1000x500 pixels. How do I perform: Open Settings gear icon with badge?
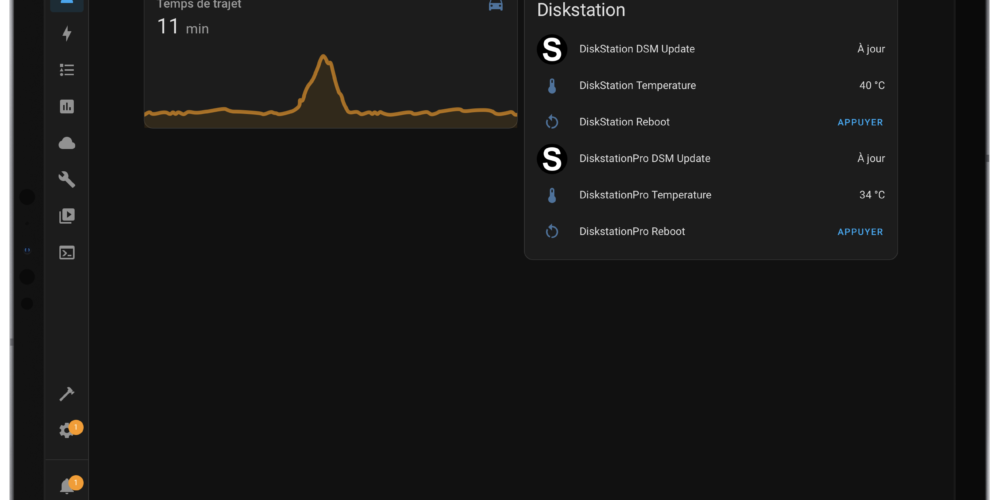67,430
